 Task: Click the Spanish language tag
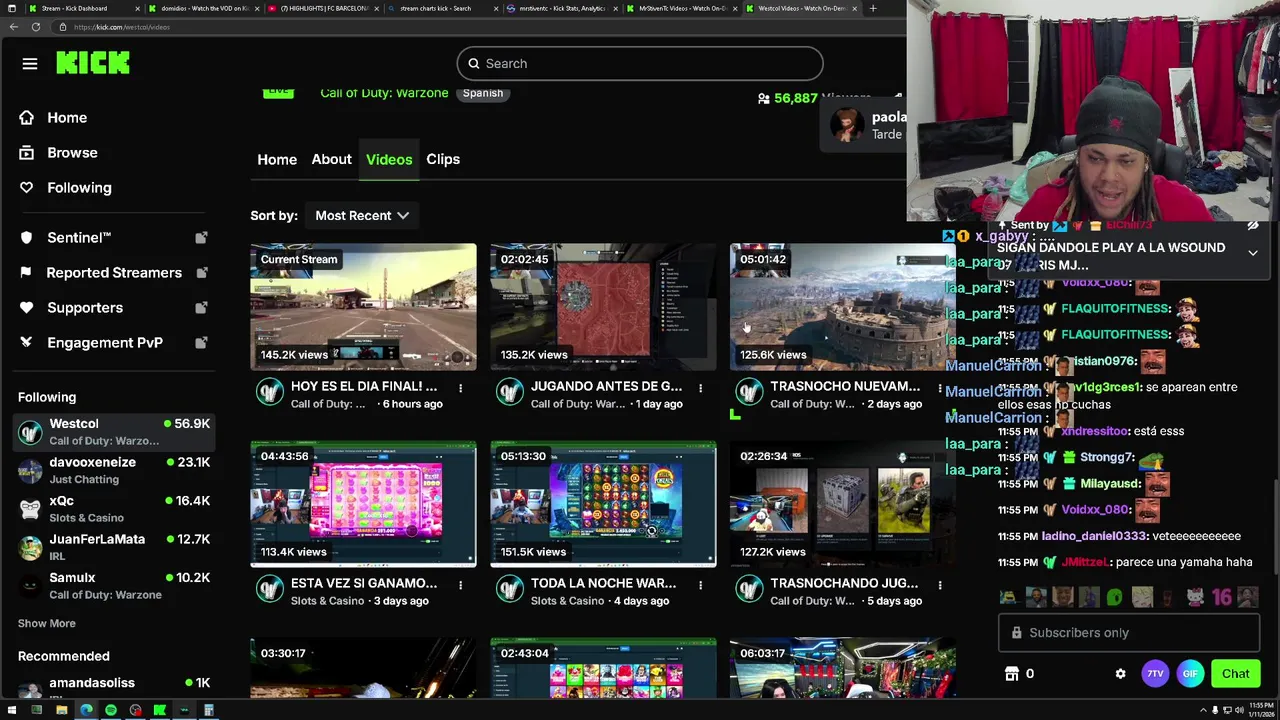pos(483,93)
